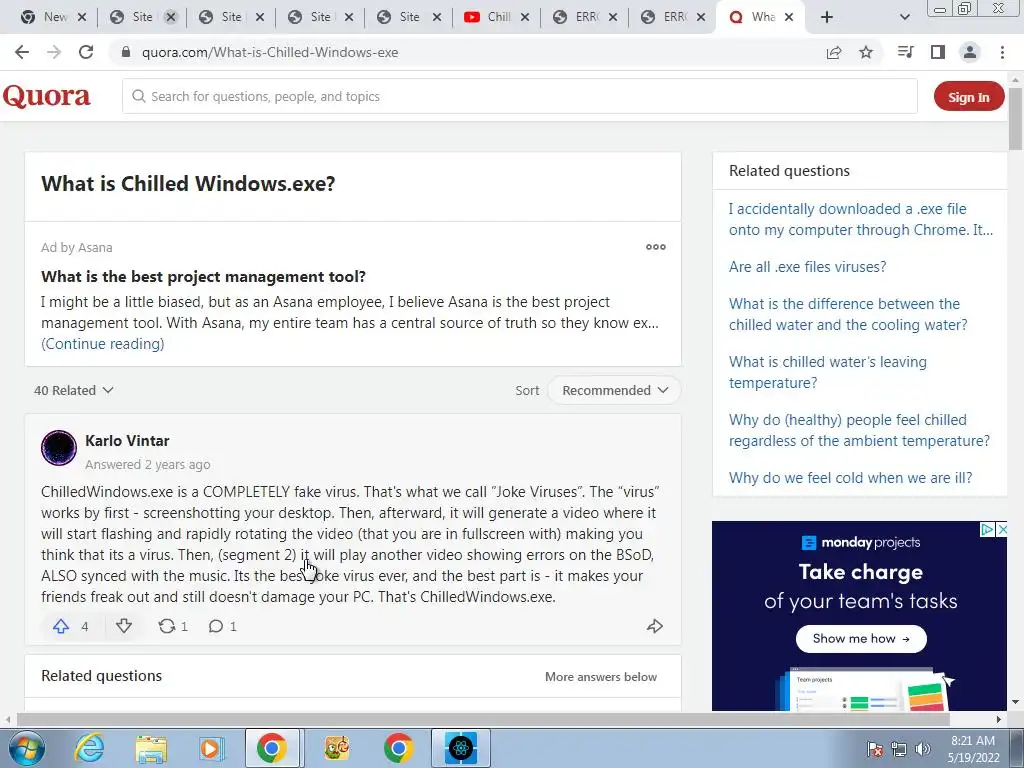Open the chilled water versus cooling water question

[x=848, y=314]
